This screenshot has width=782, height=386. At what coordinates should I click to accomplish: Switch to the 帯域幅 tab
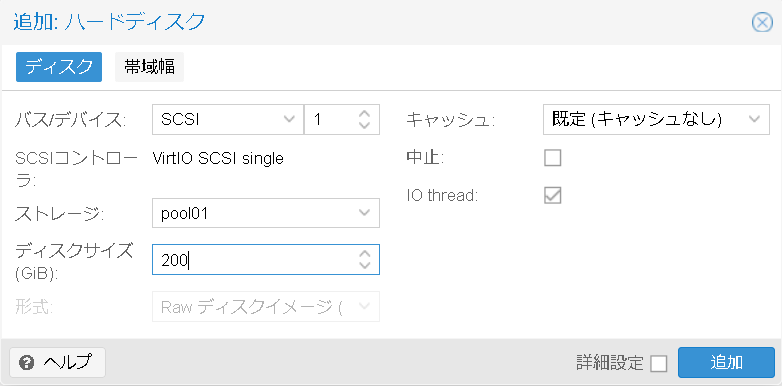tap(150, 67)
